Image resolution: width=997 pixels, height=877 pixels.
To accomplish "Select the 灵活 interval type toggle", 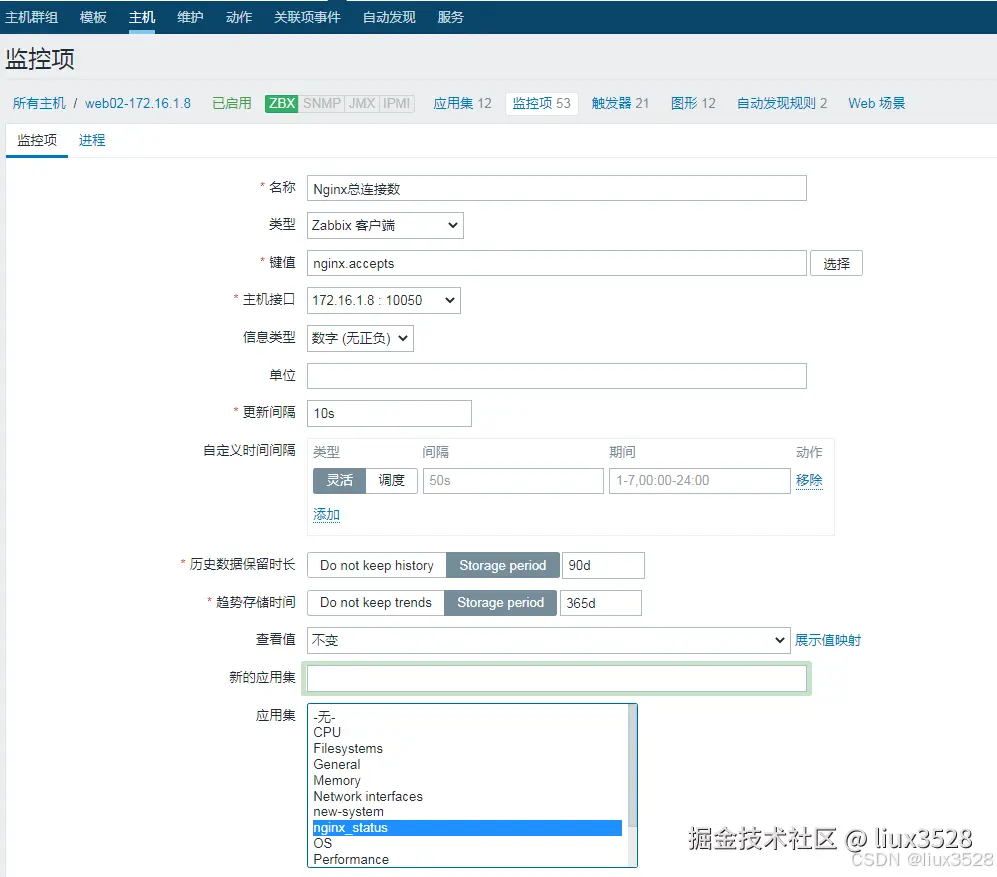I will coord(340,481).
